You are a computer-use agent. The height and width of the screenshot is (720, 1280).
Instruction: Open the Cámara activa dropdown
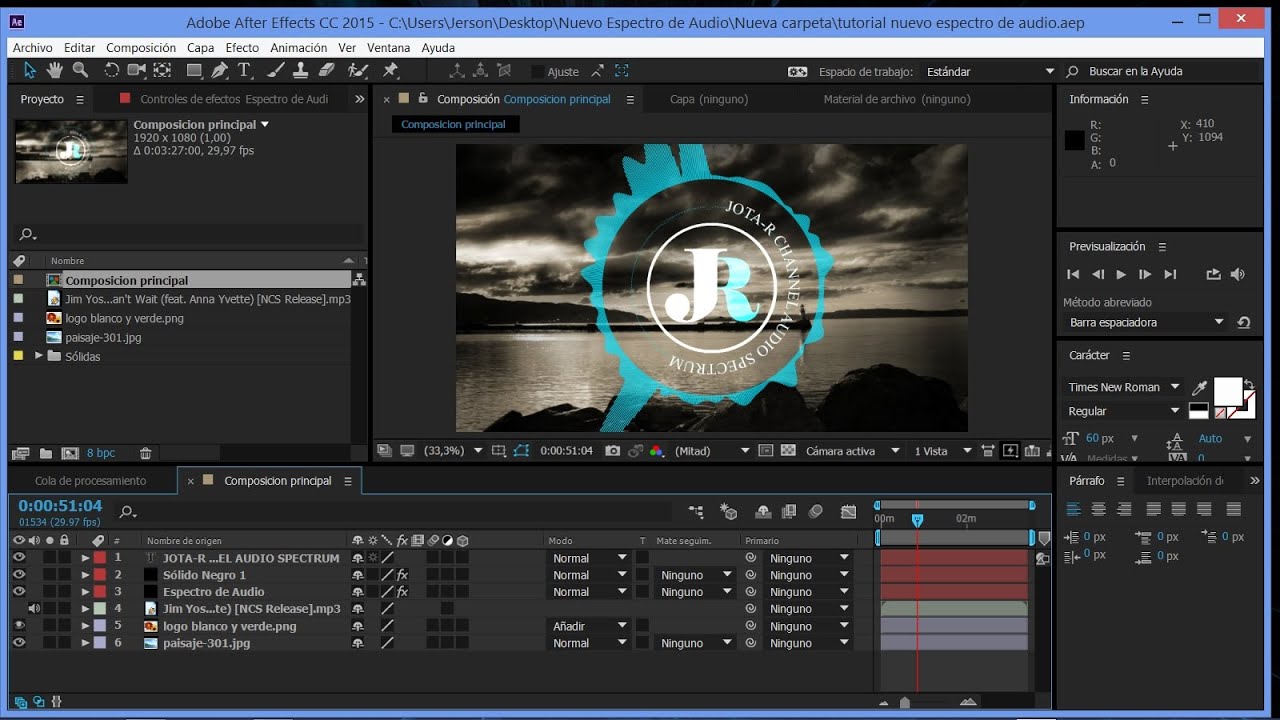point(853,451)
